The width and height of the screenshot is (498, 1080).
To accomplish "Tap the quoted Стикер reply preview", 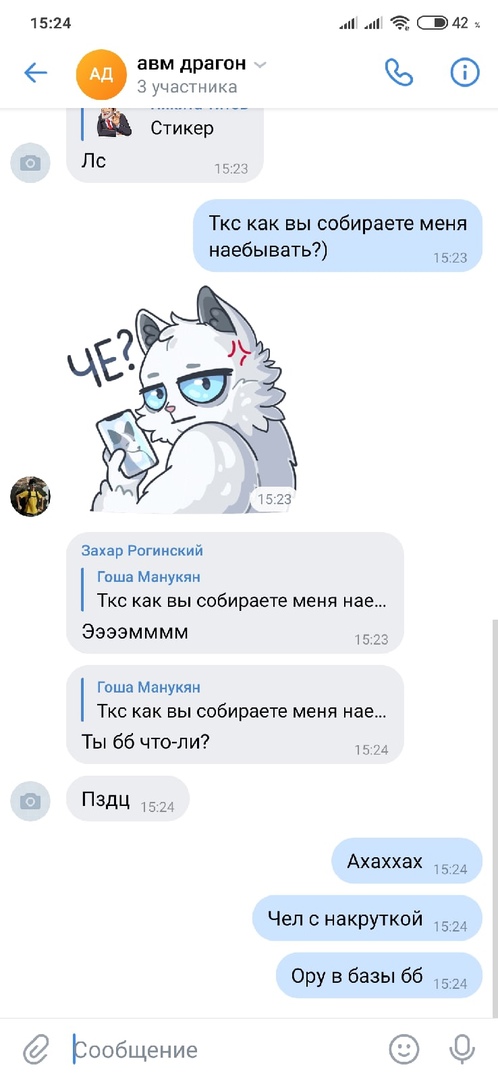I will click(165, 123).
